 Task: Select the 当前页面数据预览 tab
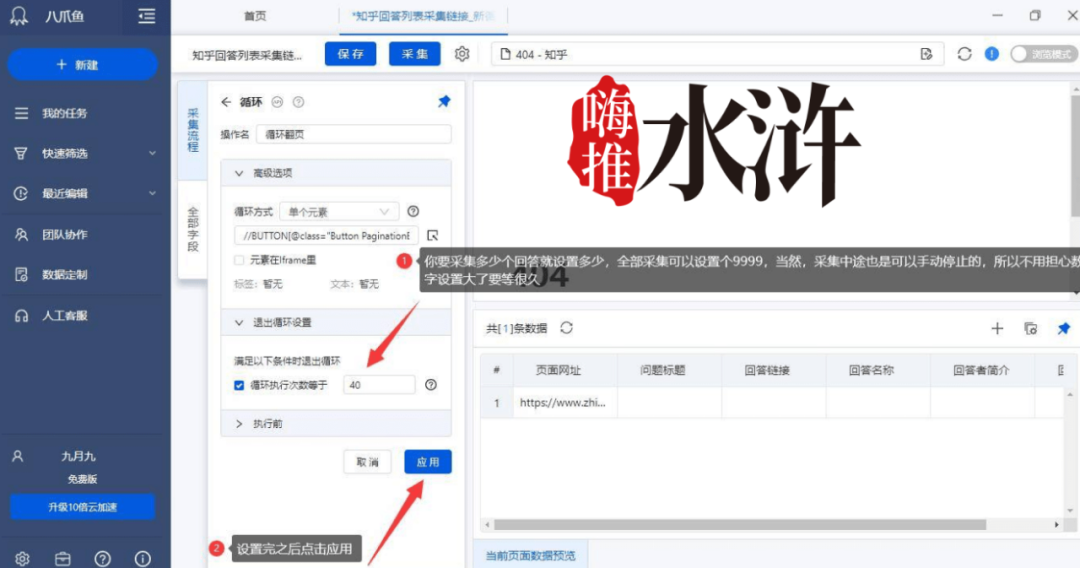click(530, 556)
